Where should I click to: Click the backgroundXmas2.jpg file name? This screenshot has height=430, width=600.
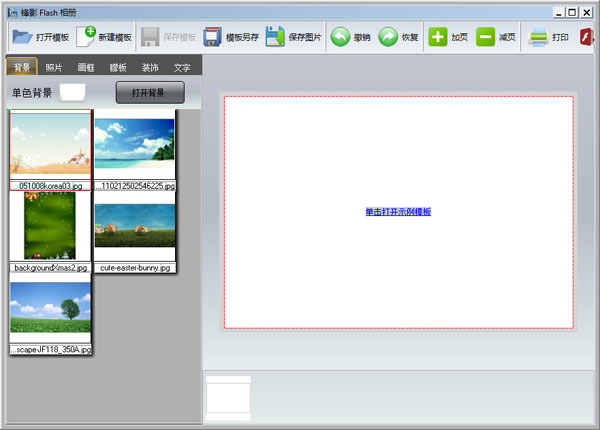click(51, 268)
